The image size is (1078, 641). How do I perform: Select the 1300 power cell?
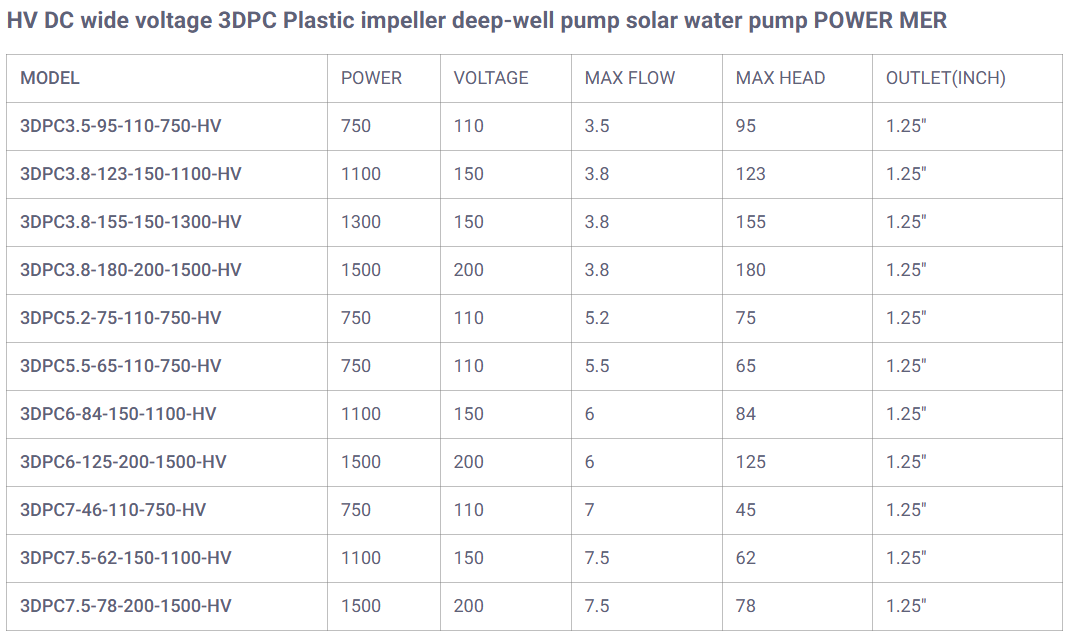pyautogui.click(x=361, y=222)
